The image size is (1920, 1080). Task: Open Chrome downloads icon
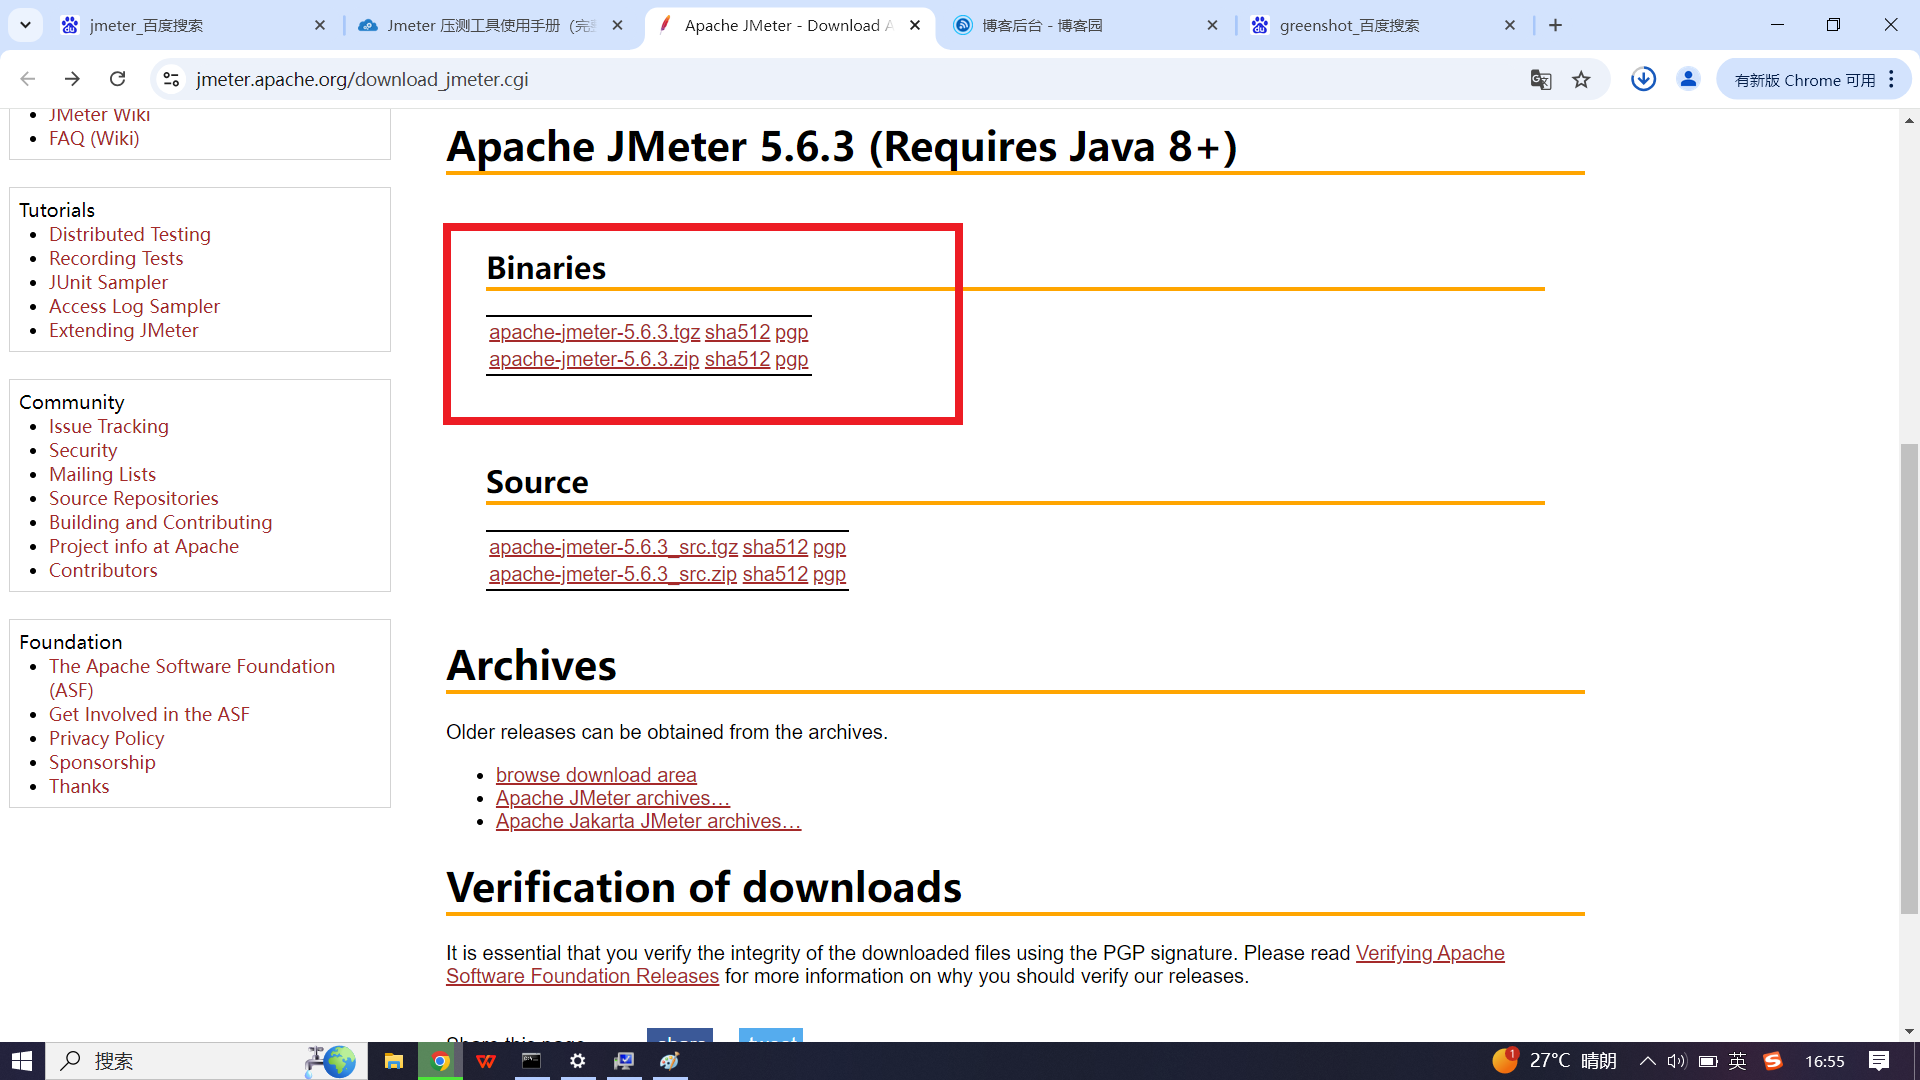tap(1643, 79)
